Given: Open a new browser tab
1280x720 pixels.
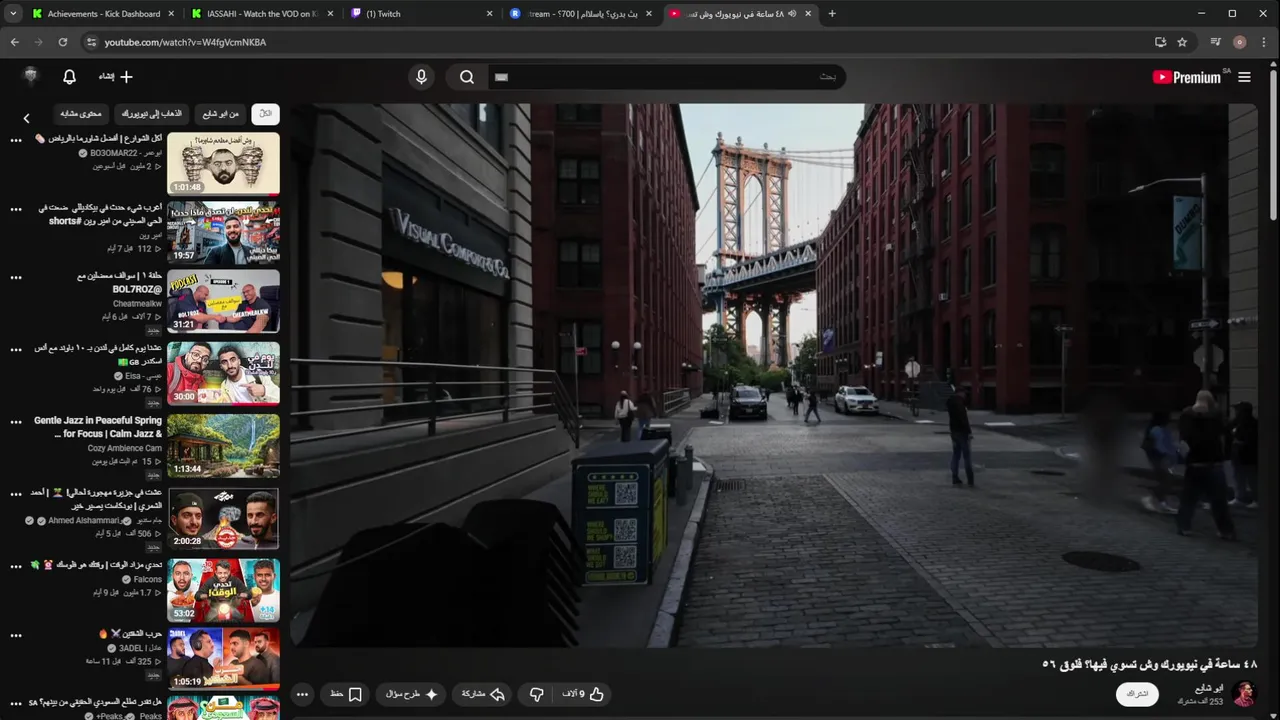Looking at the screenshot, I should pyautogui.click(x=832, y=14).
